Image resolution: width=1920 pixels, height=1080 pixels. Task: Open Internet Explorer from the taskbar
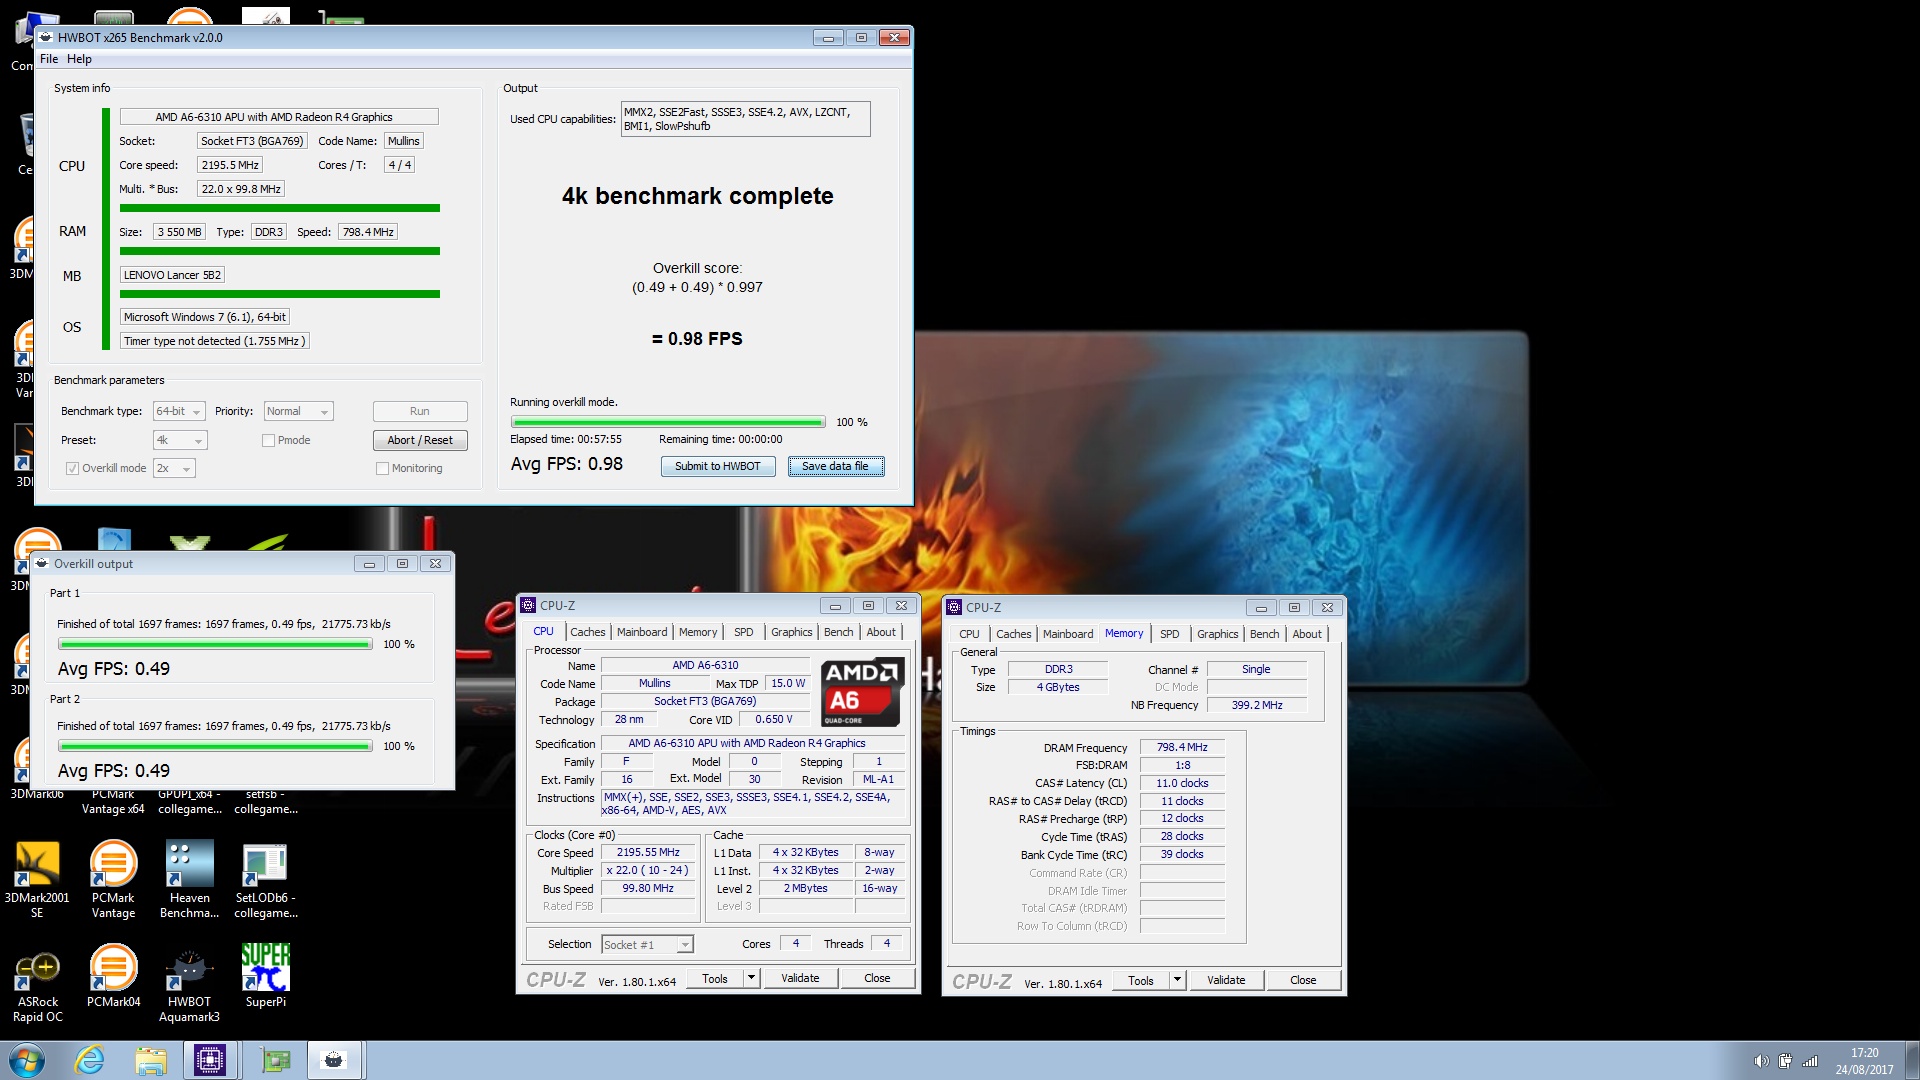tap(90, 1060)
